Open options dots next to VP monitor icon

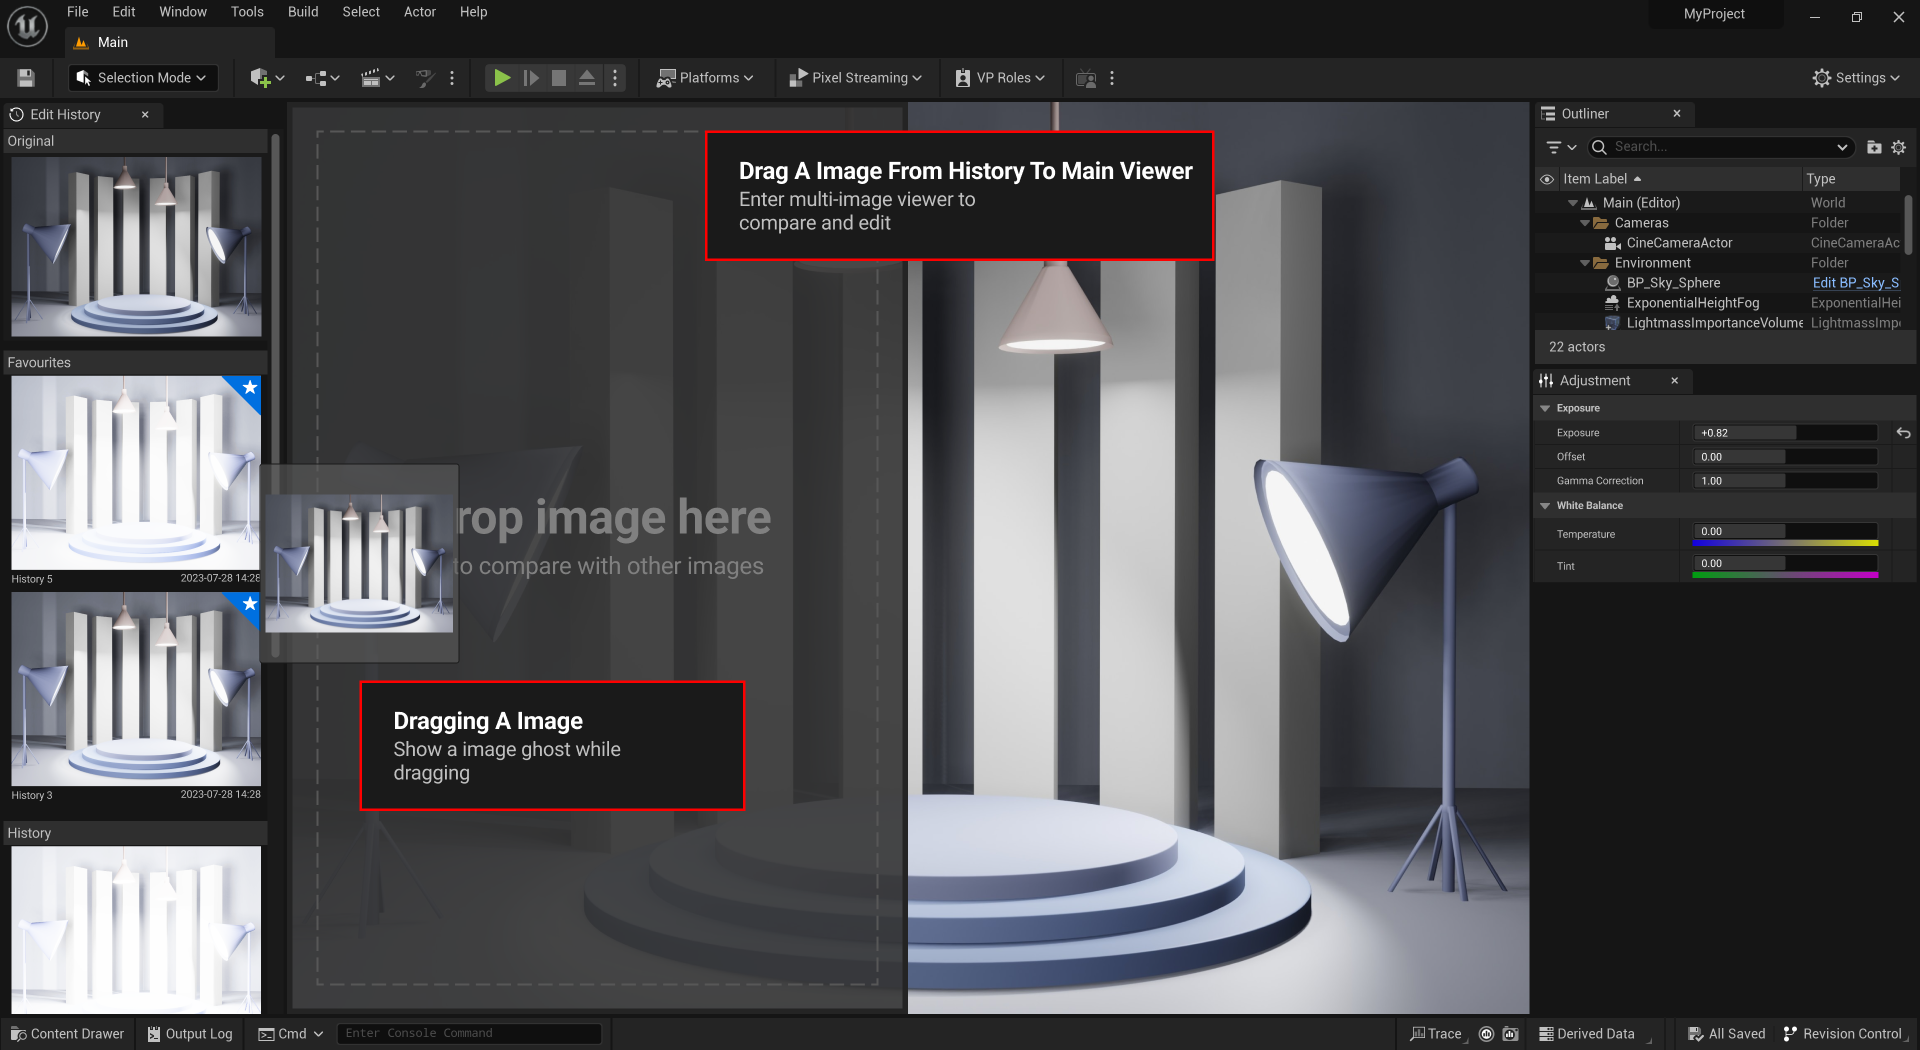pyautogui.click(x=1112, y=78)
